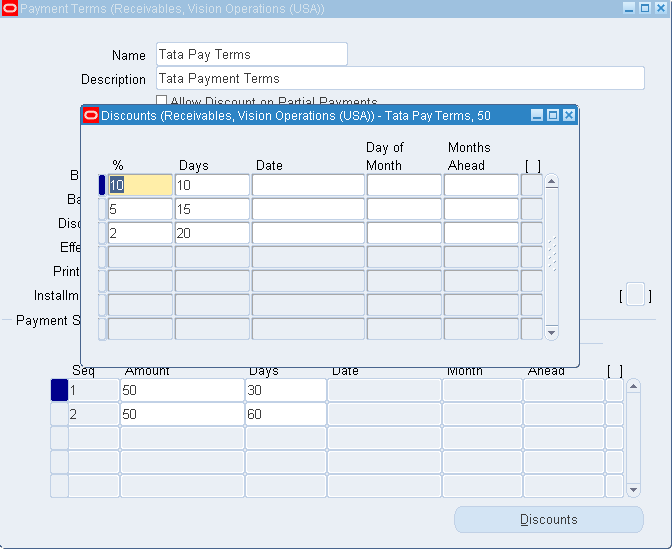Click the Days field showing 60
Image resolution: width=672 pixels, height=550 pixels.
click(x=285, y=414)
